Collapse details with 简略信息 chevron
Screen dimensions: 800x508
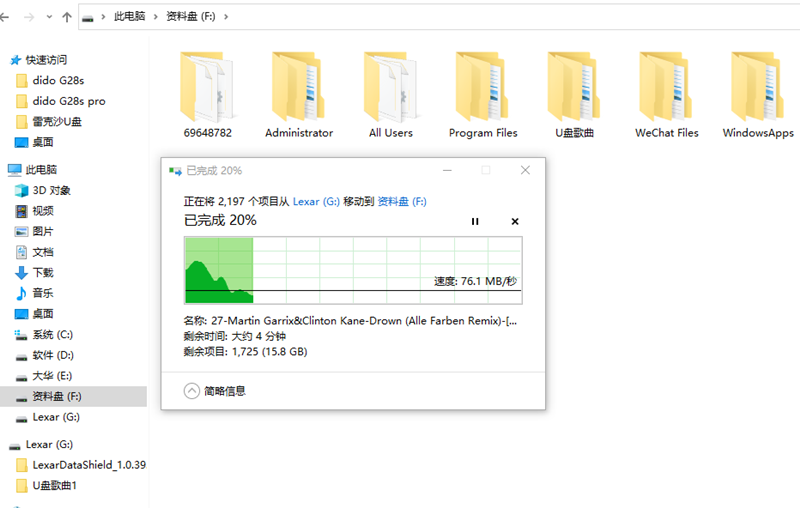192,391
